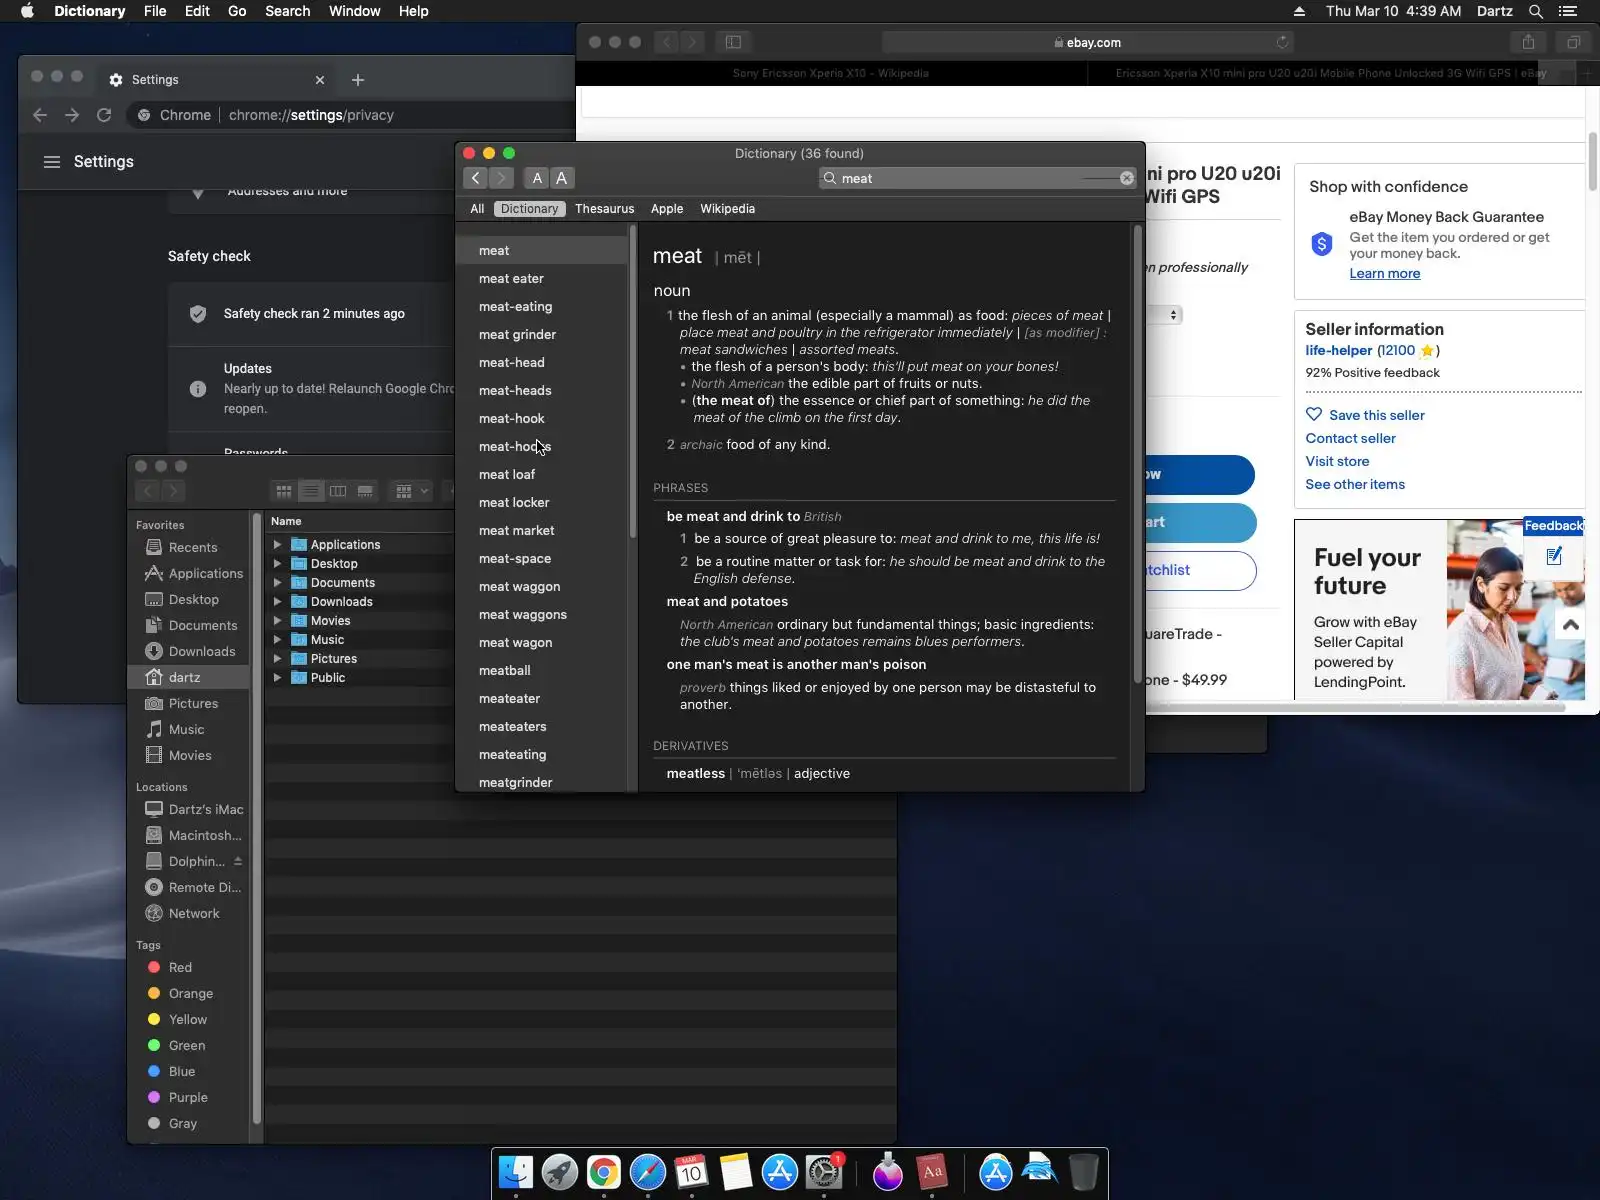Select the Purple tag in Finder sidebar
This screenshot has width=1600, height=1200.
tap(190, 1097)
